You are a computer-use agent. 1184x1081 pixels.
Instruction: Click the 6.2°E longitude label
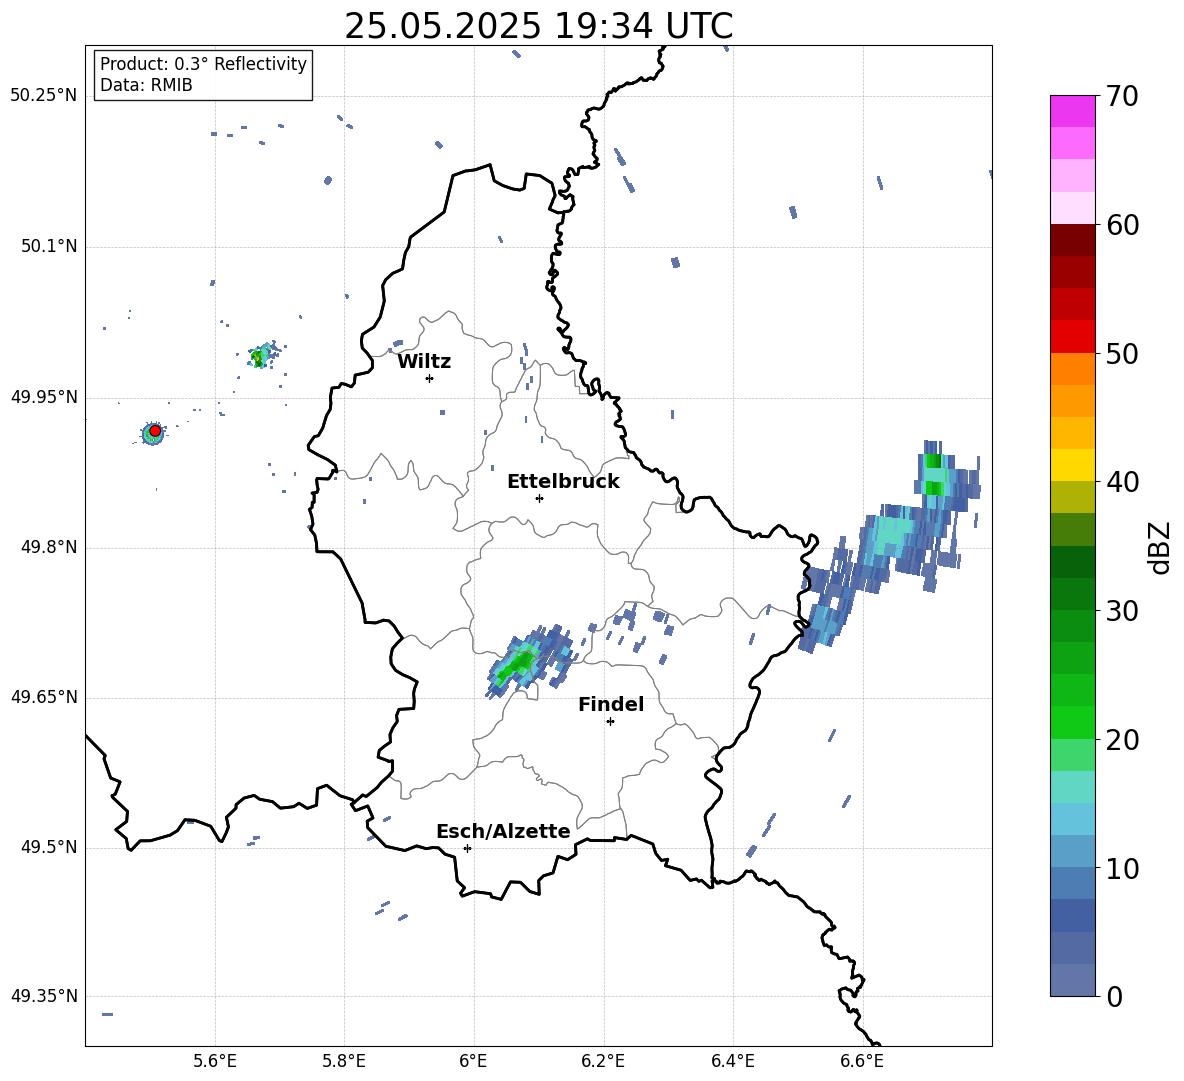[603, 1061]
